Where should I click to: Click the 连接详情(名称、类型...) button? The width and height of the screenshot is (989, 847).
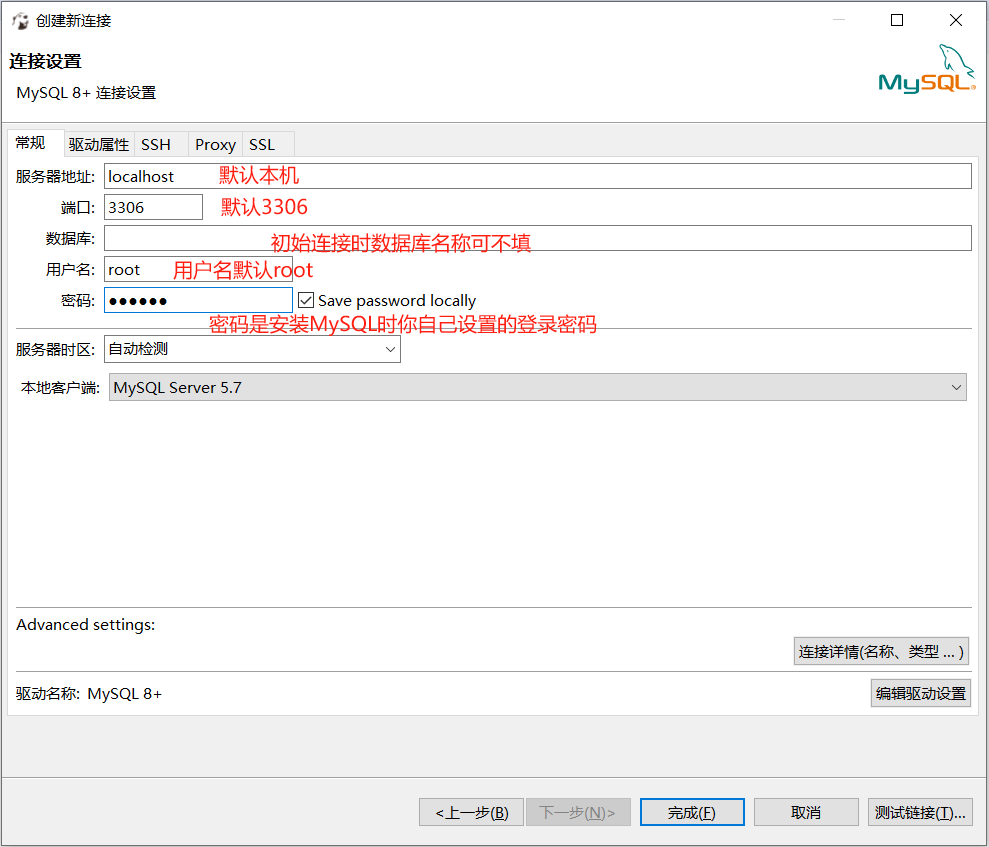[881, 651]
